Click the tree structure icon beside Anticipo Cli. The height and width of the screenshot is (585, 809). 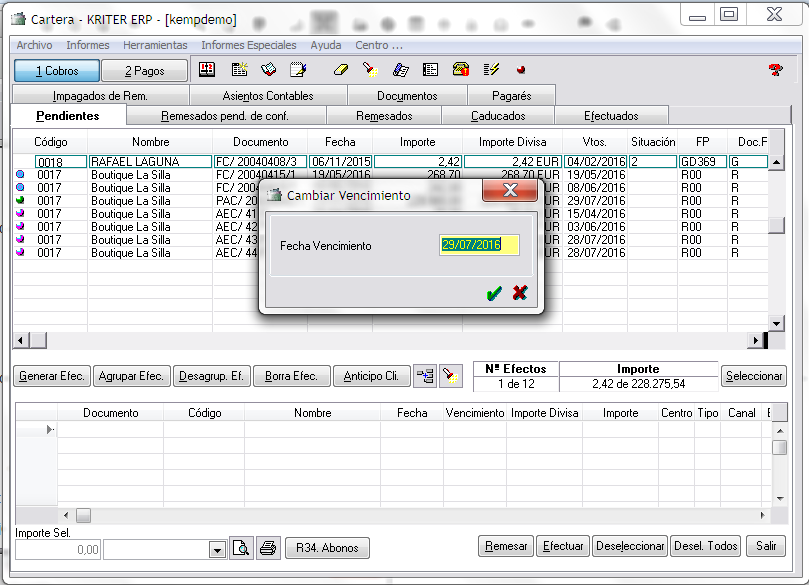[x=425, y=376]
